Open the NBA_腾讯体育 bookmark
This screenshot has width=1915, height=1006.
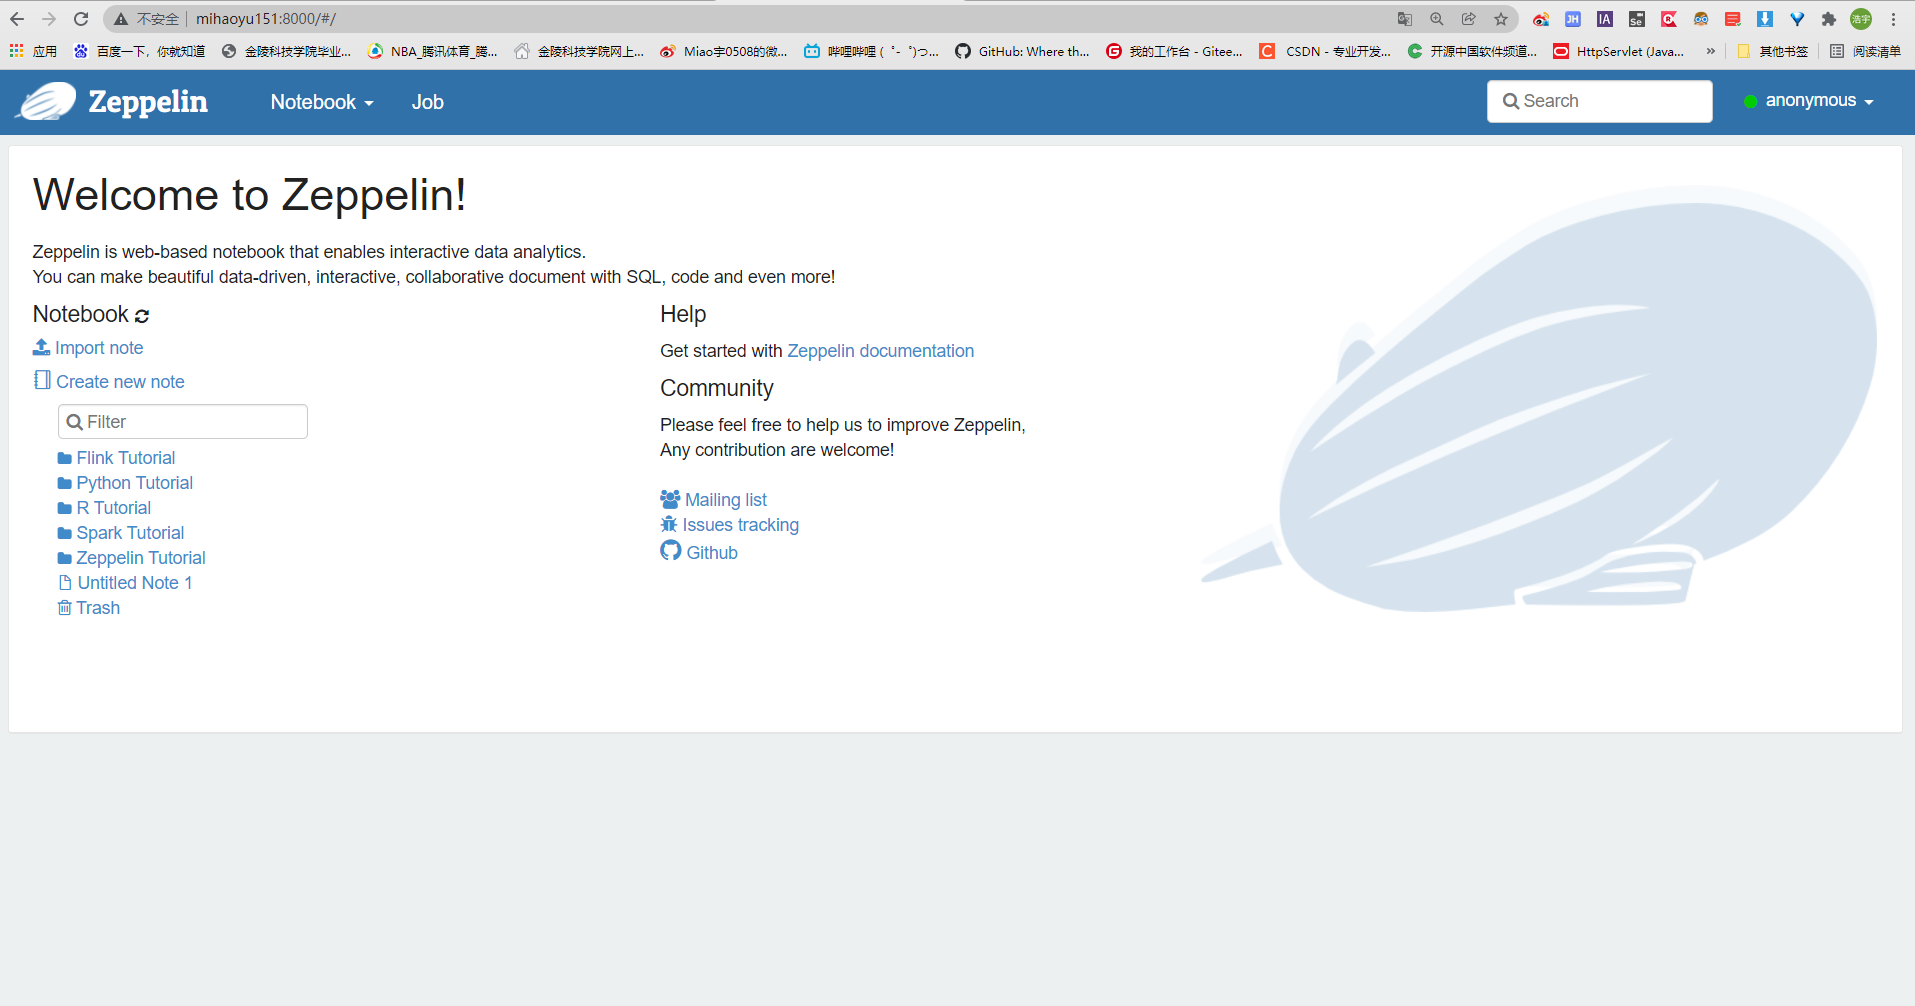[432, 51]
